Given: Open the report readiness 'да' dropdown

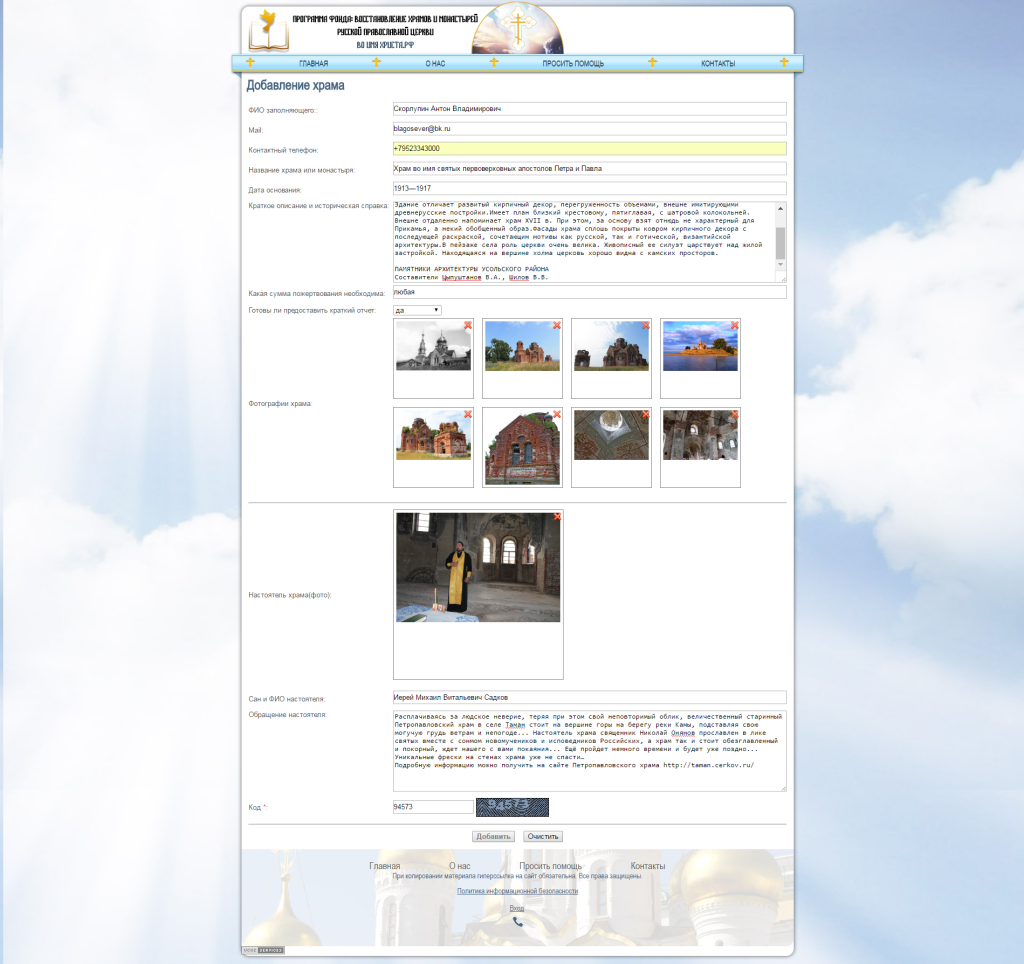Looking at the screenshot, I should pyautogui.click(x=417, y=311).
